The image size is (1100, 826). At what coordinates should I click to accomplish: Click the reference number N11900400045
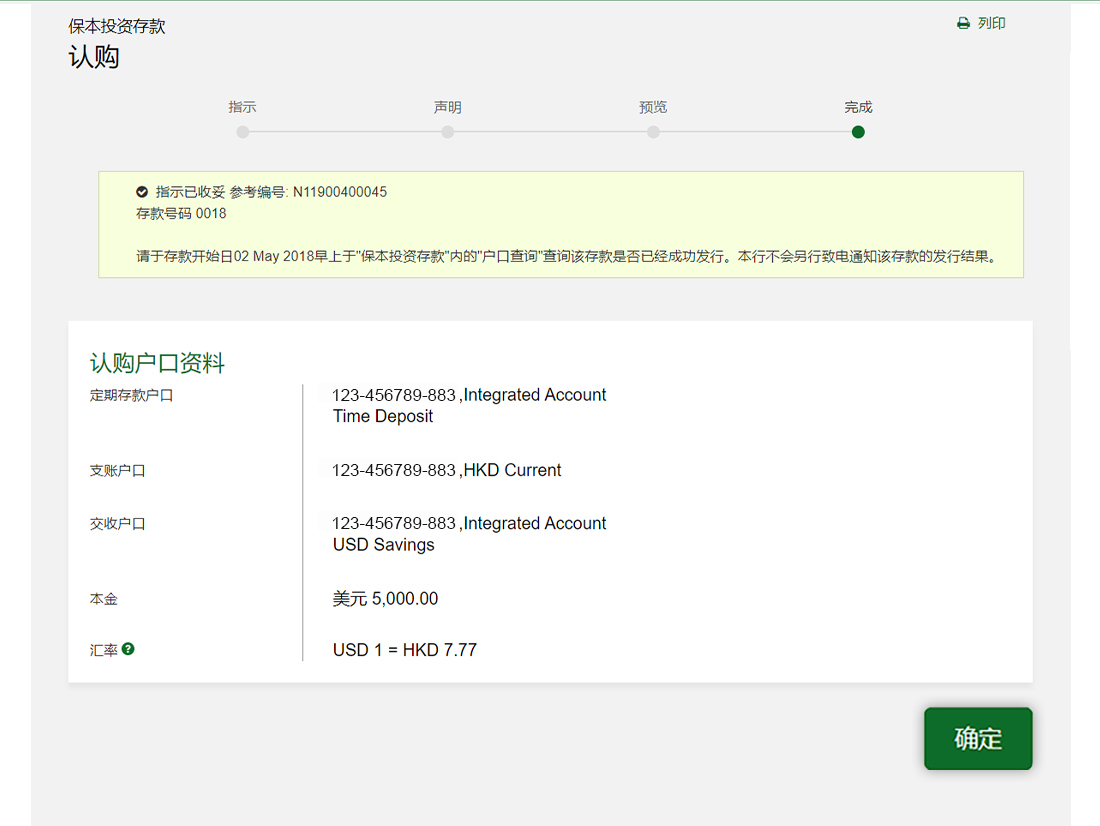[x=340, y=191]
